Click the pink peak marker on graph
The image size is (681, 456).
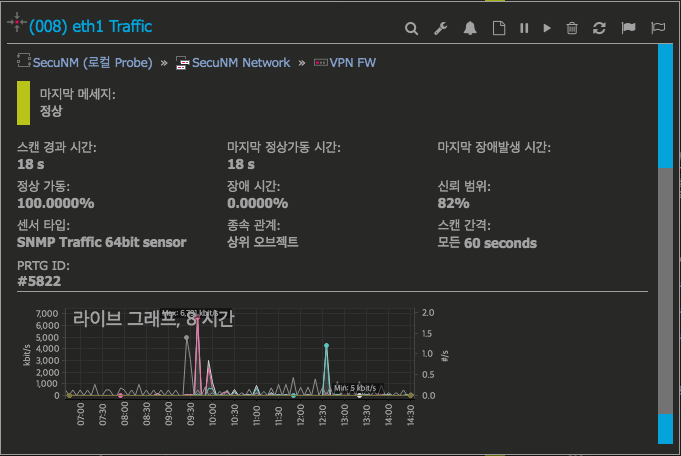click(197, 317)
